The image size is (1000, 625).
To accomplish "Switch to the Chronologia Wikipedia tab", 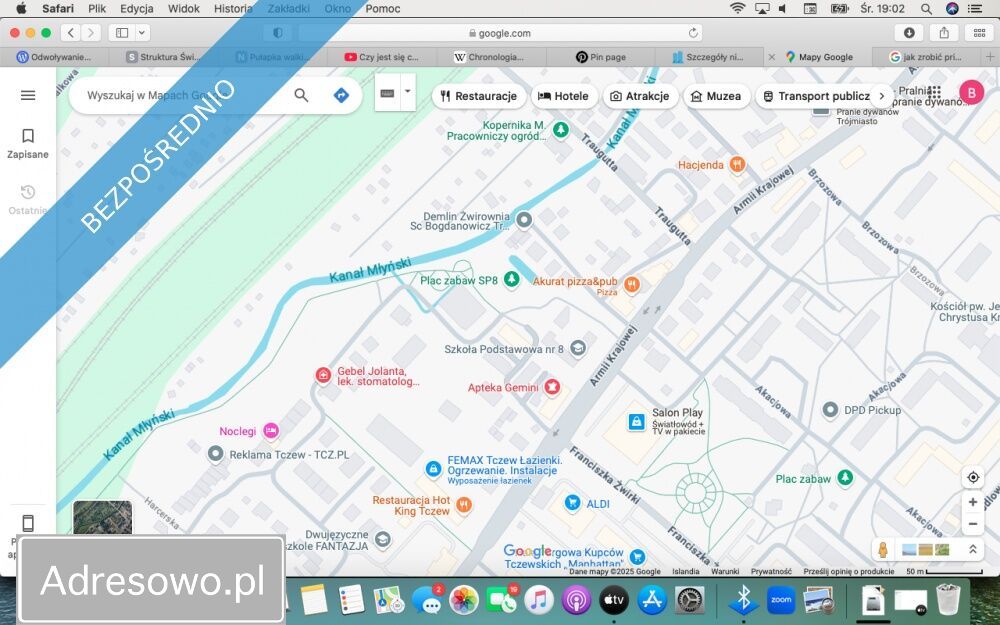I will 491,57.
